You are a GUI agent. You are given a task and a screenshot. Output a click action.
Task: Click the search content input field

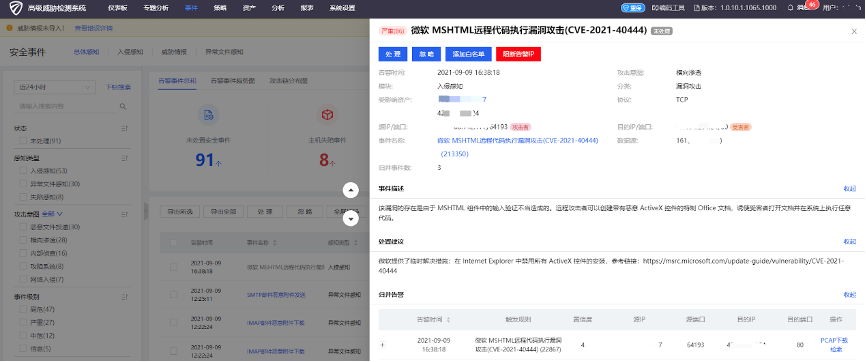point(66,106)
